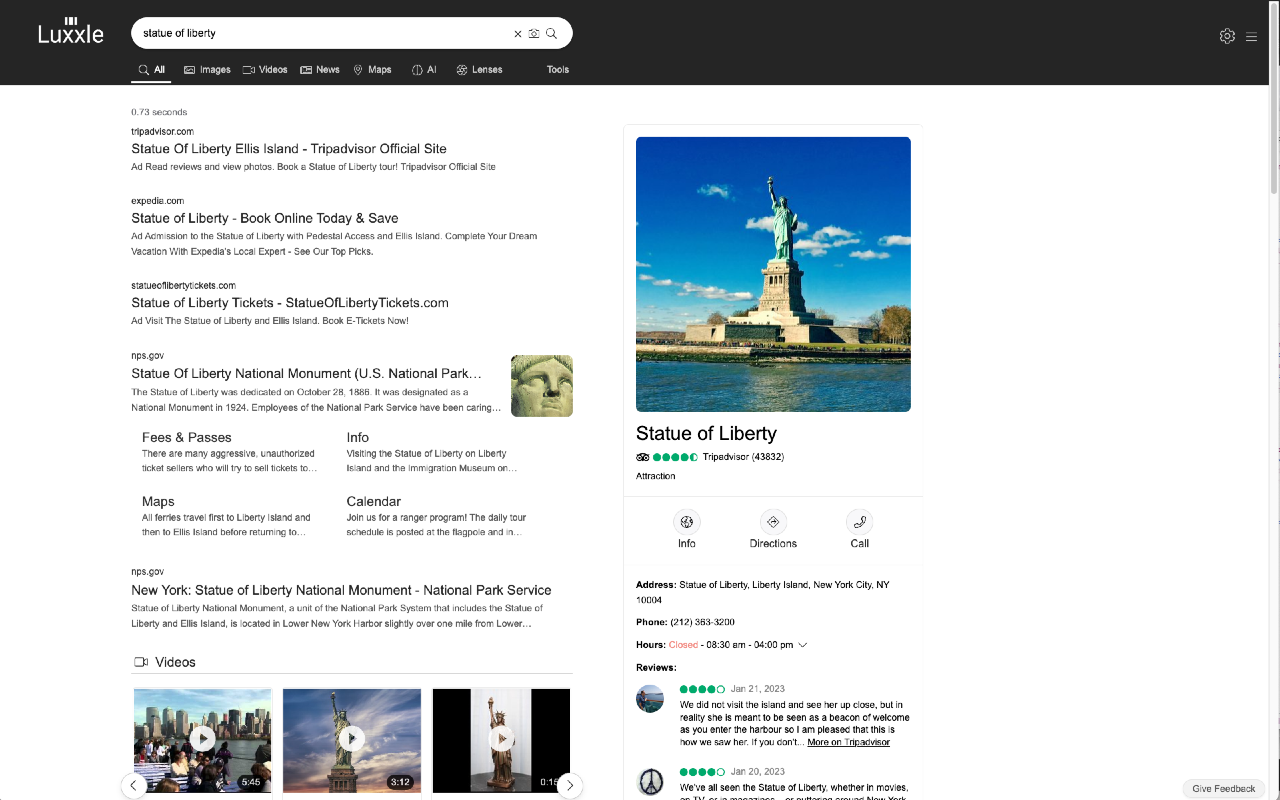The width and height of the screenshot is (1280, 800).
Task: Select the Lenses tab
Action: tap(479, 69)
